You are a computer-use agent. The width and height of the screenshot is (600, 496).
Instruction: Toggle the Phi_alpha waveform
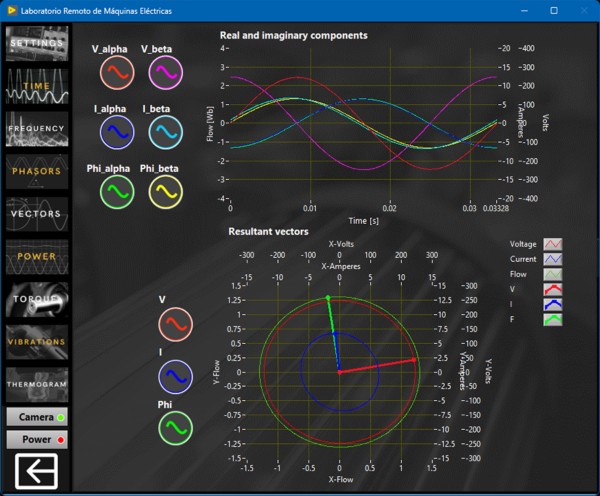coord(117,191)
